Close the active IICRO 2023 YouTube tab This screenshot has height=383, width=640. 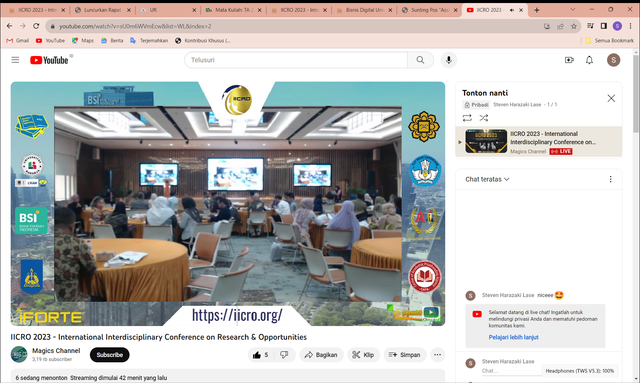tap(521, 10)
